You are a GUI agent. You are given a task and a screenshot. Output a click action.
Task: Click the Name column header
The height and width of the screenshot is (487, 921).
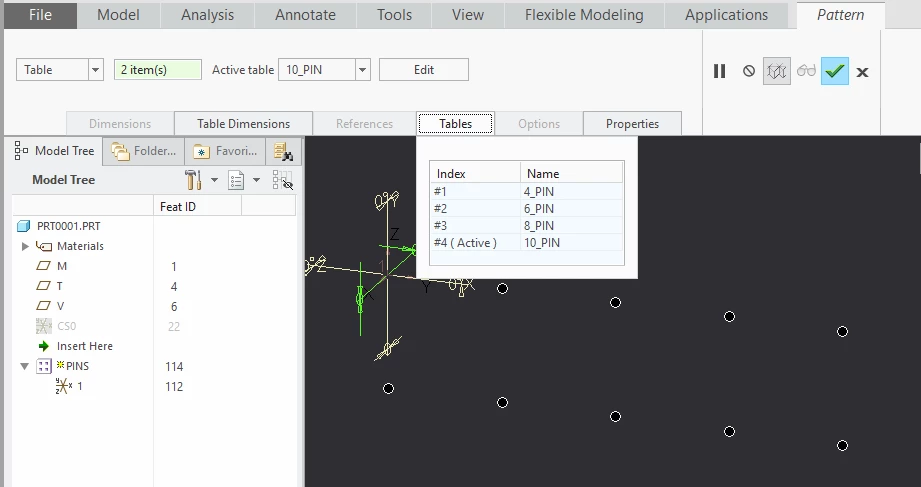(x=572, y=174)
